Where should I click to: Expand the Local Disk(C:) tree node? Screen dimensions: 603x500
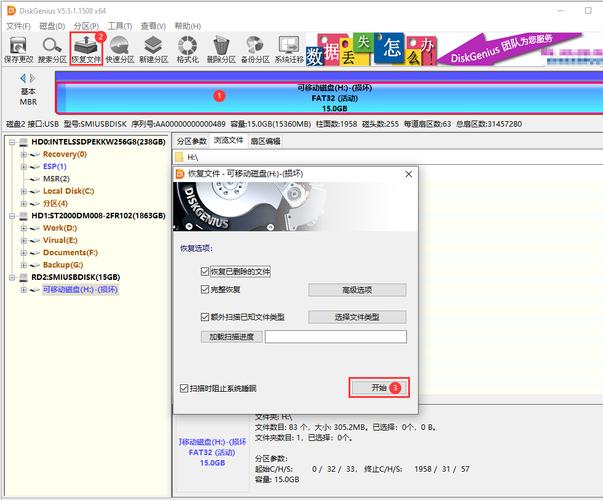pyautogui.click(x=24, y=192)
